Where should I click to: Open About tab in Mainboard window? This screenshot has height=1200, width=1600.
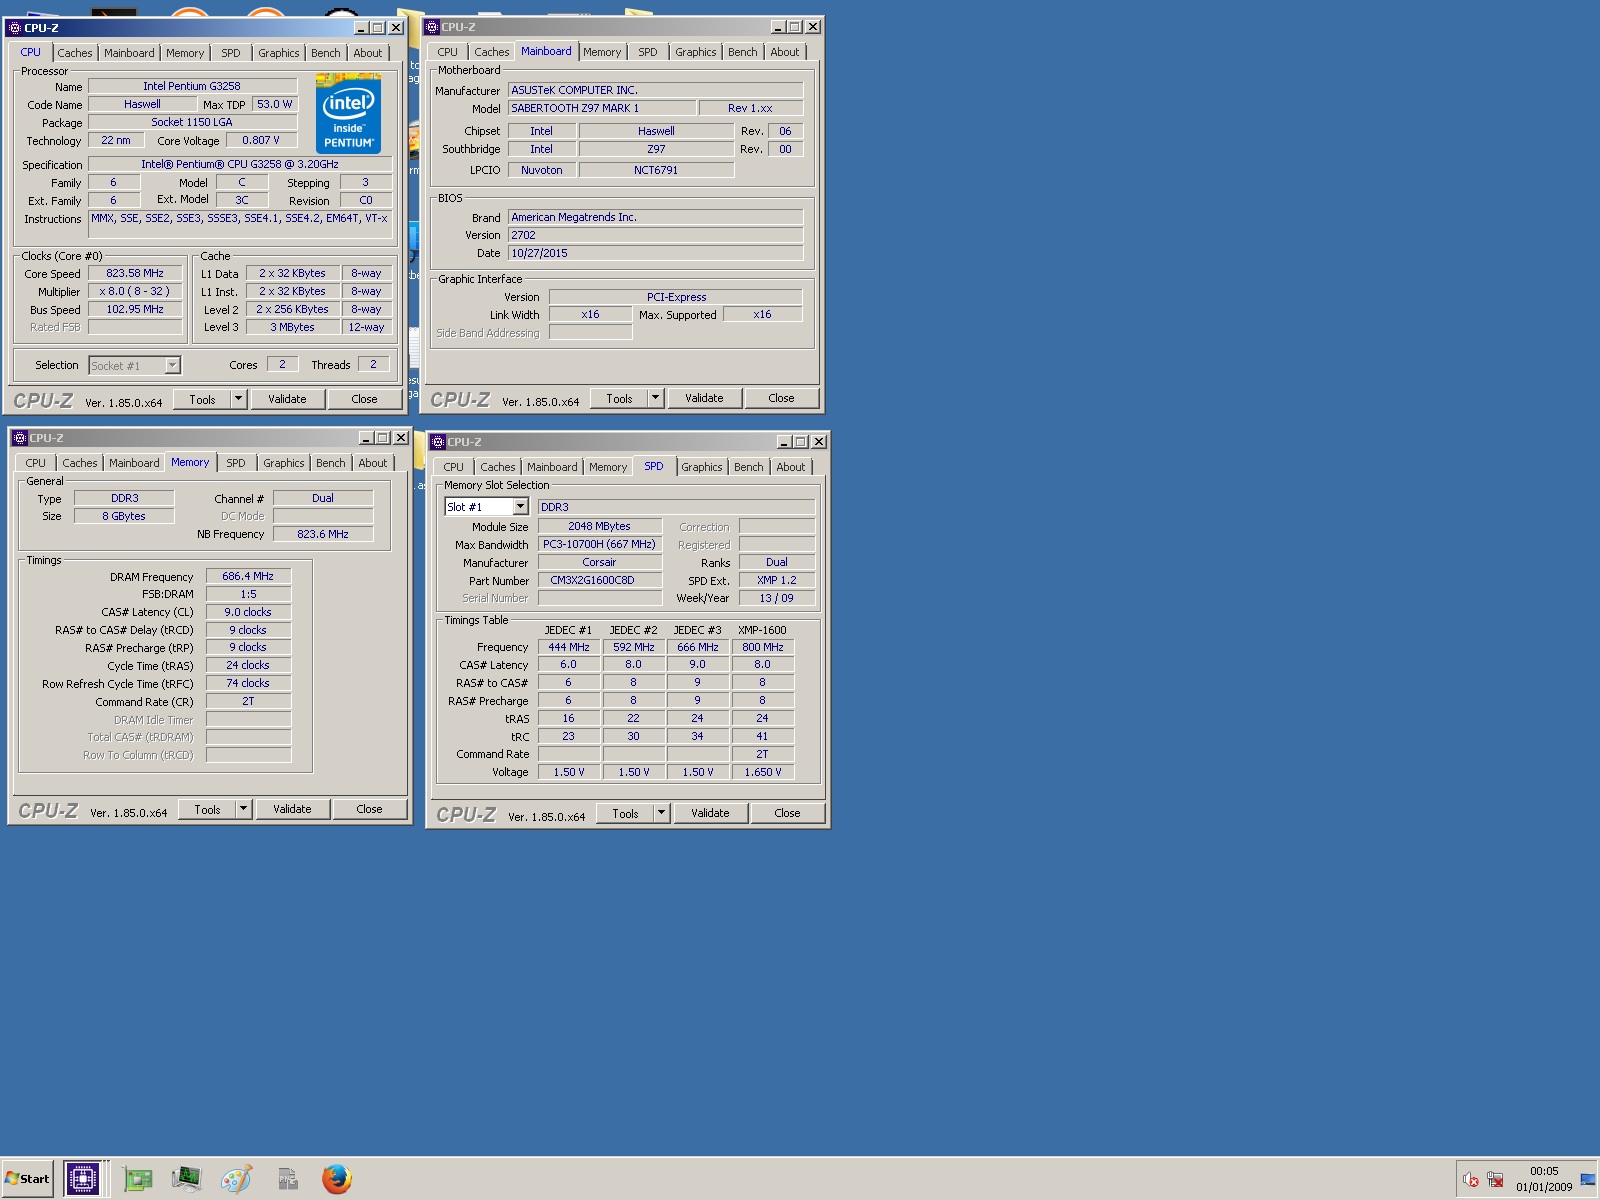point(784,52)
